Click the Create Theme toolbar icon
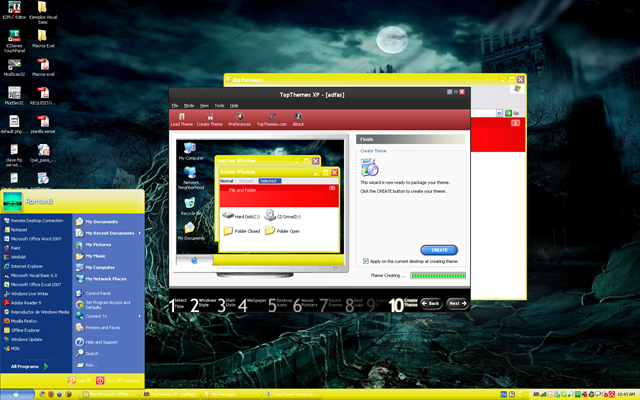The width and height of the screenshot is (640, 400). point(209,120)
